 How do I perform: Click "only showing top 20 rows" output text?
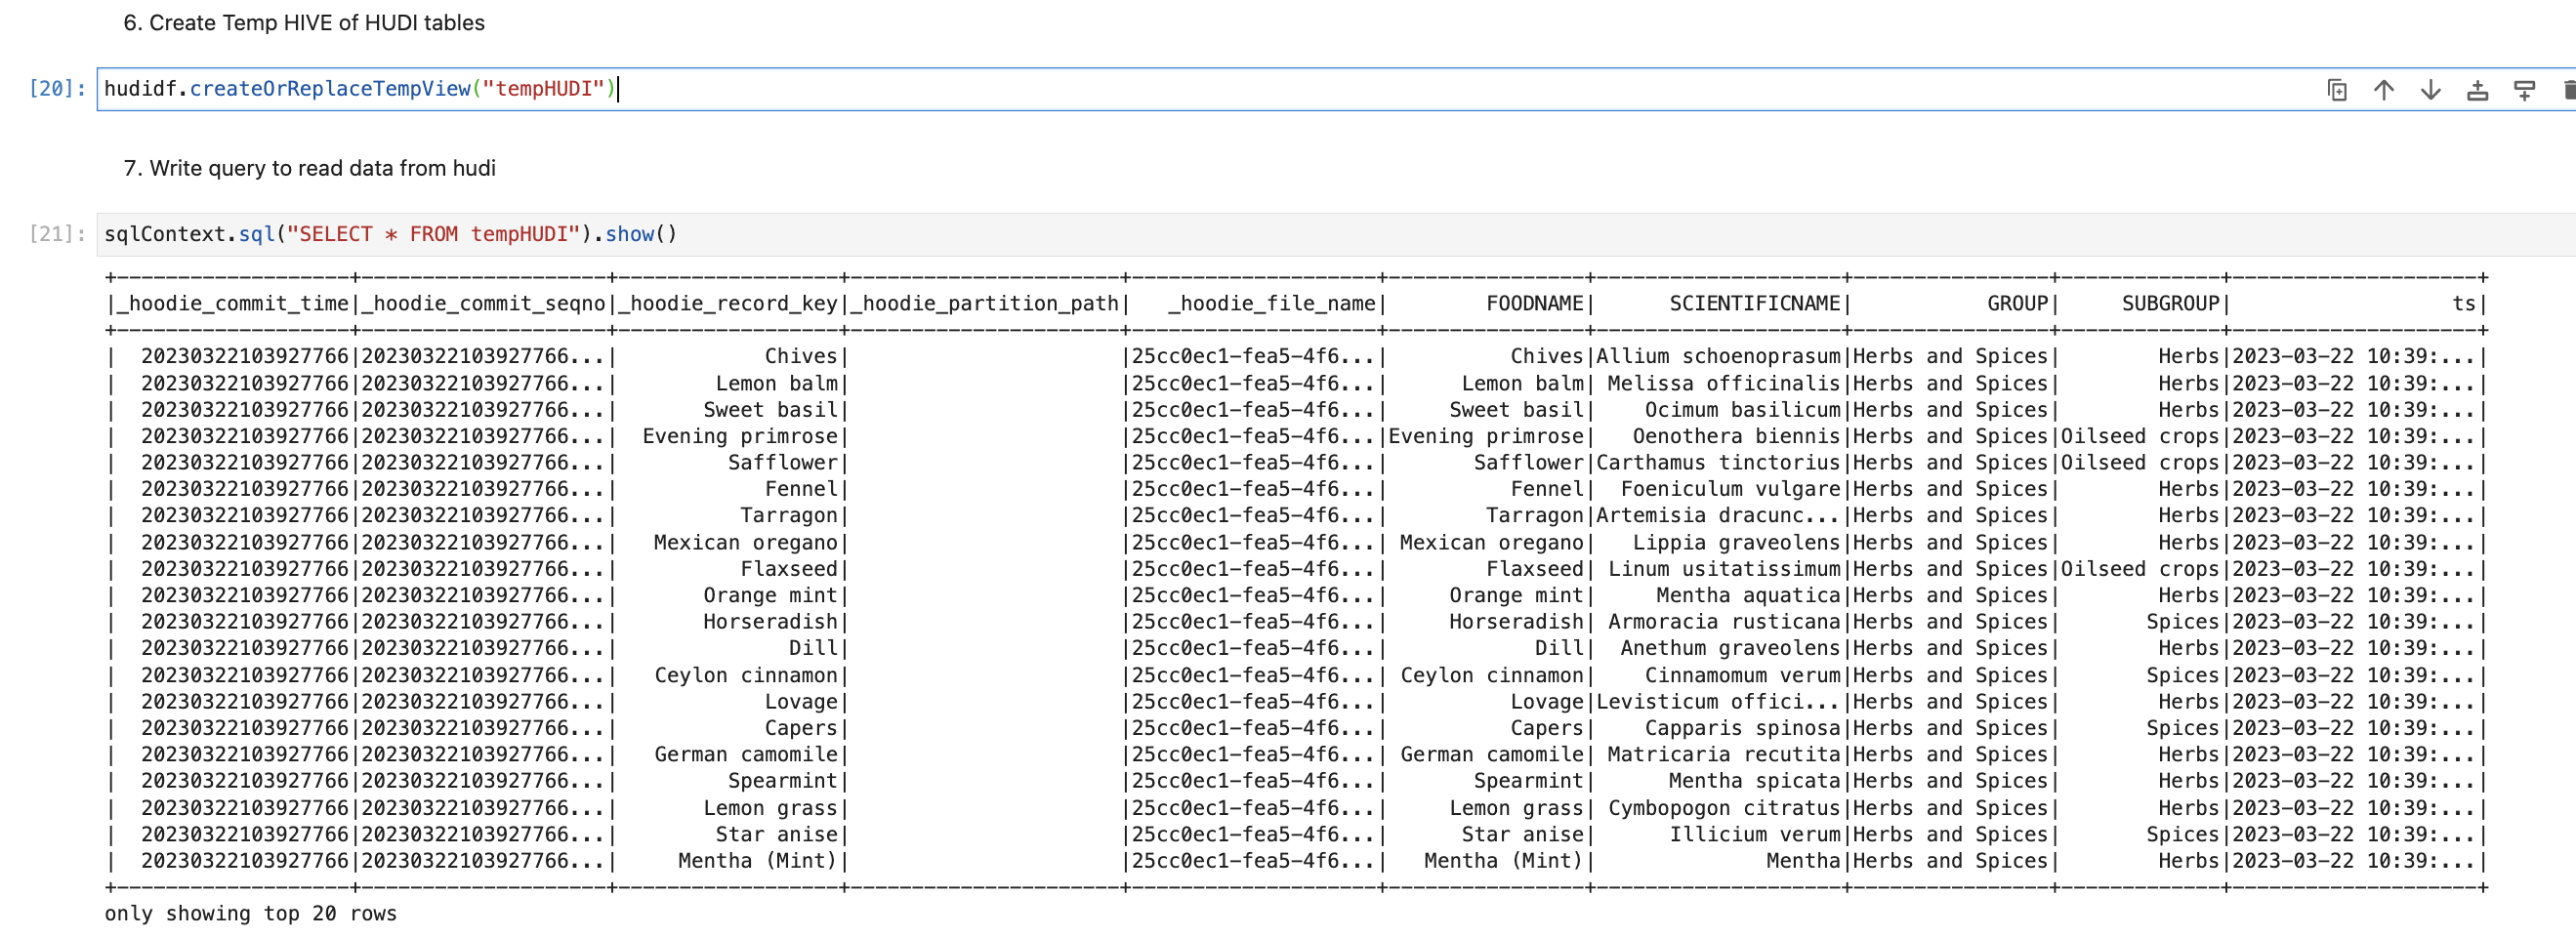tap(250, 913)
